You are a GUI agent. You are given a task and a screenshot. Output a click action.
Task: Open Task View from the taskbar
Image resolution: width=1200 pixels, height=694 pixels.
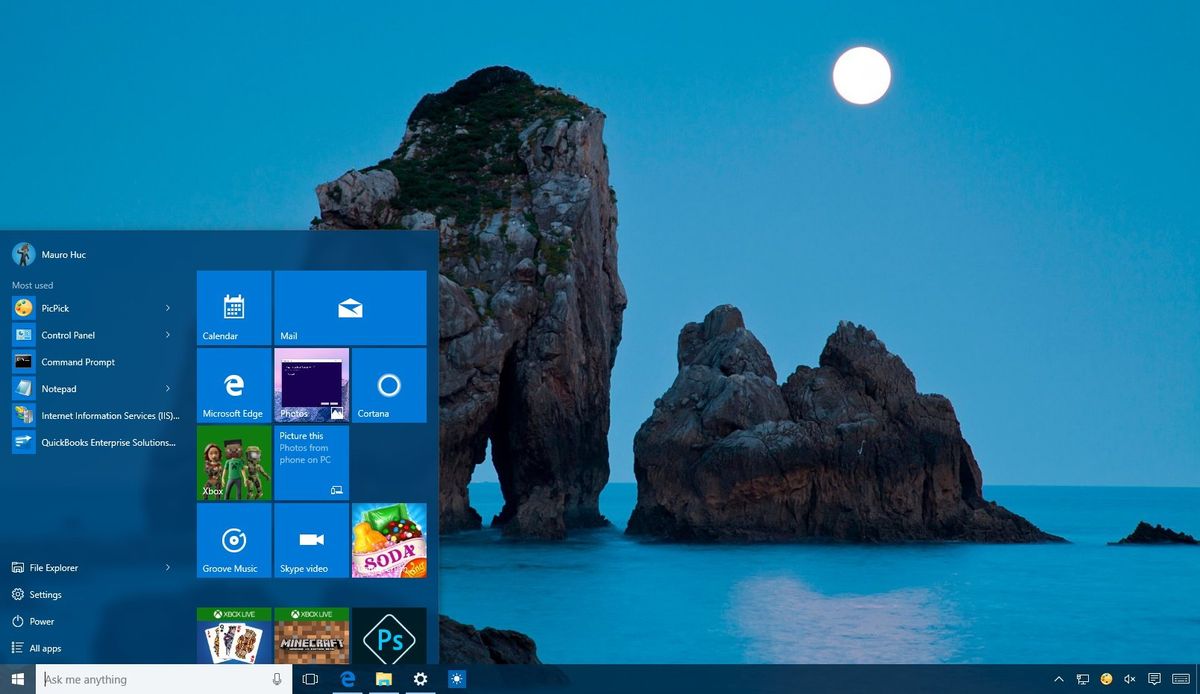point(310,679)
